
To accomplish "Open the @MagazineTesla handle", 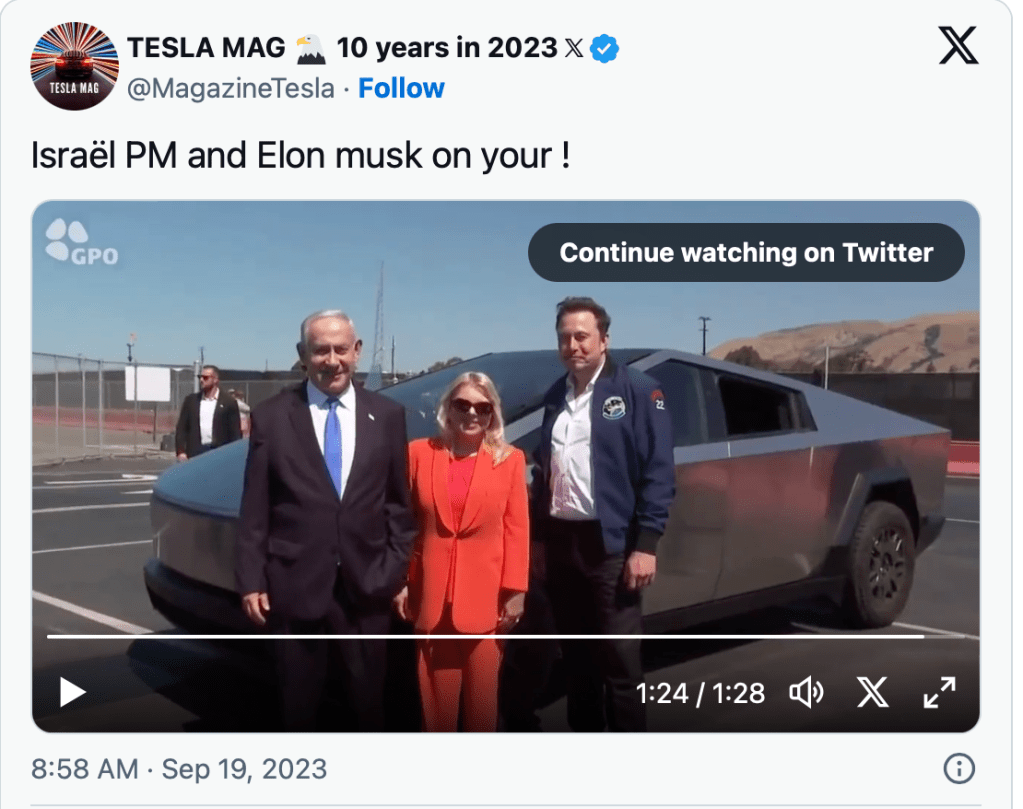I will coord(230,88).
